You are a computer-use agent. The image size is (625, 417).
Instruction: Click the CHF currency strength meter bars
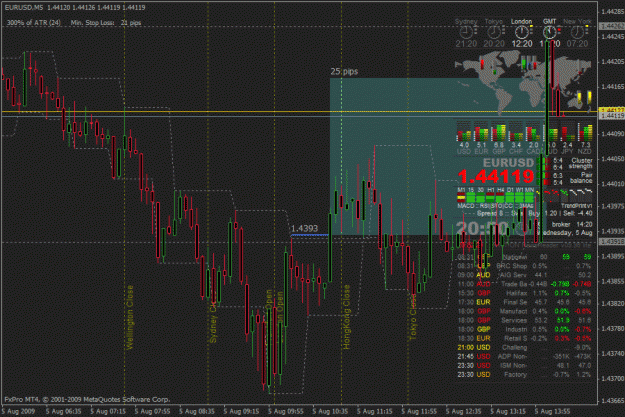coord(516,132)
